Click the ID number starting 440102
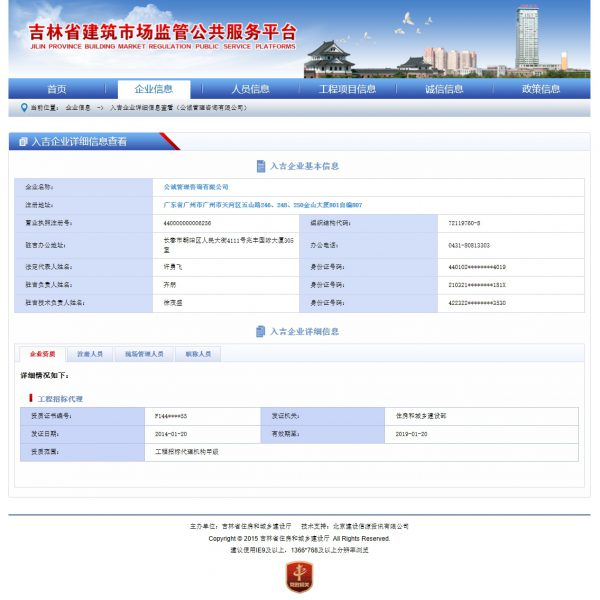Image resolution: width=600 pixels, height=600 pixels. [x=477, y=267]
